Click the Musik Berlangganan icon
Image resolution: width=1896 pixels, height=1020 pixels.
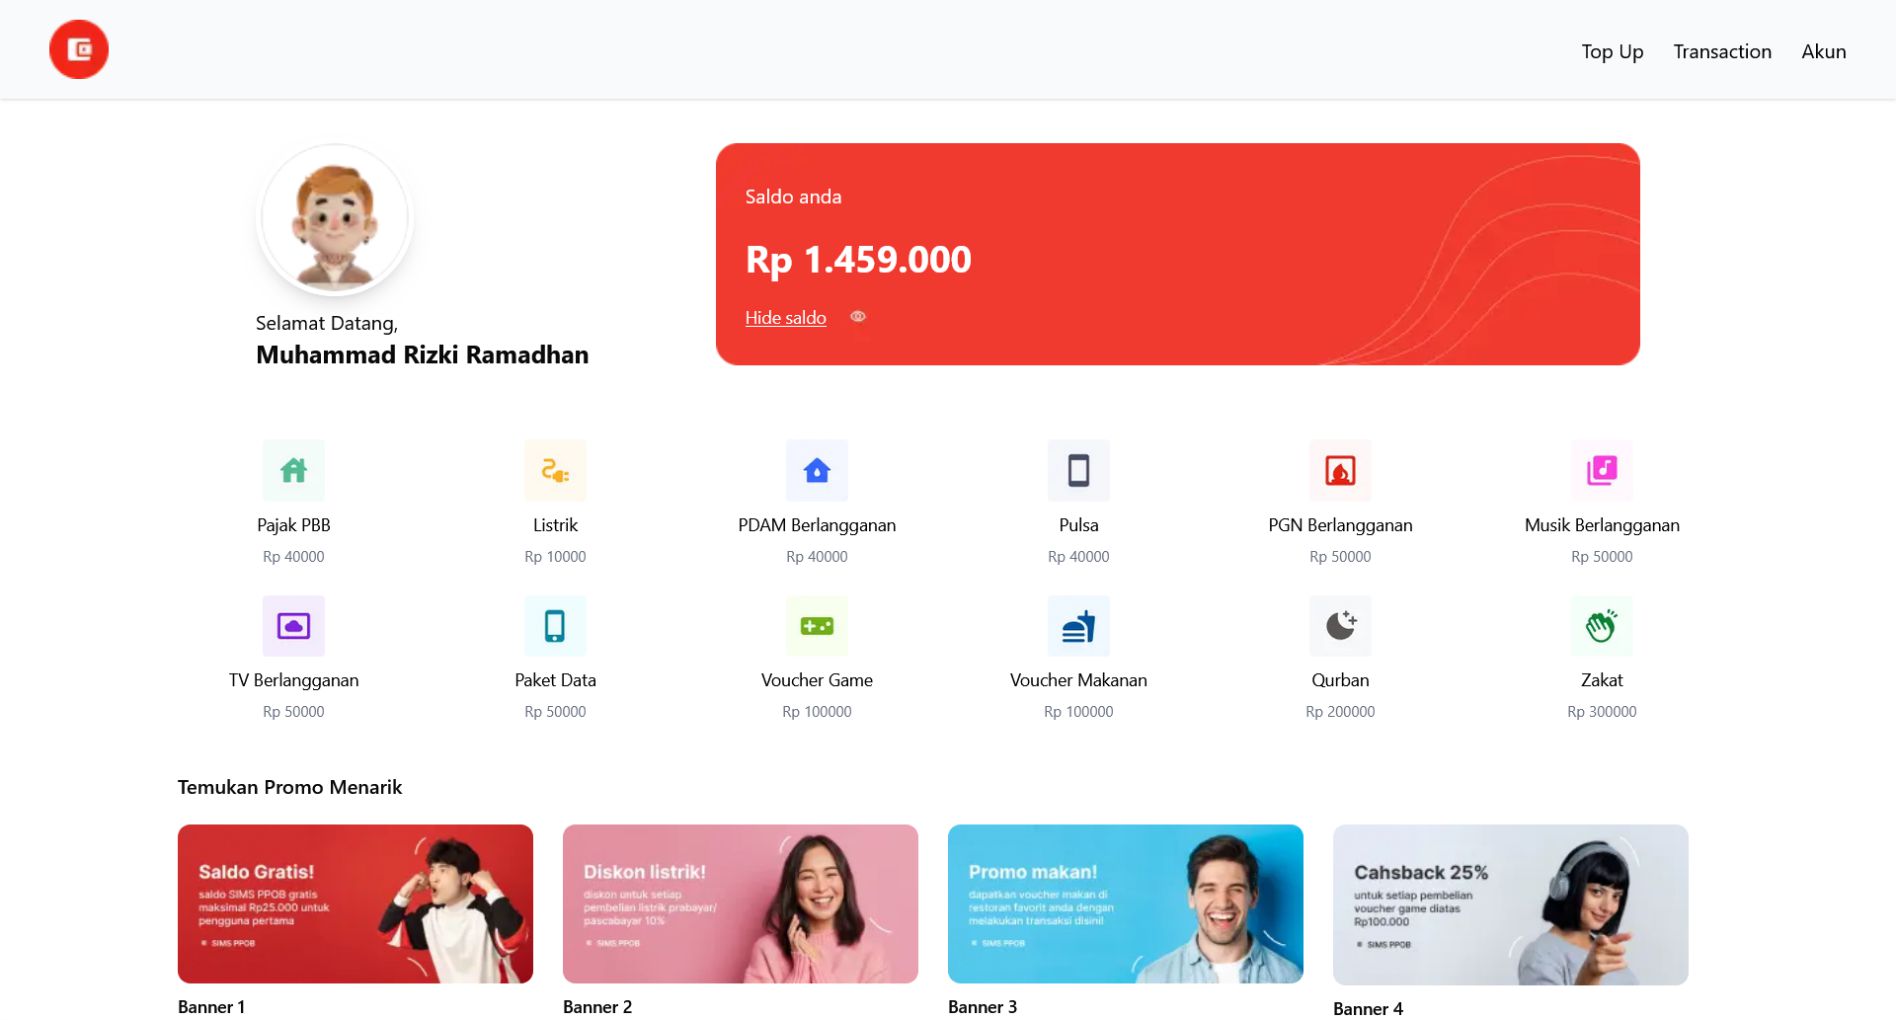(1602, 470)
